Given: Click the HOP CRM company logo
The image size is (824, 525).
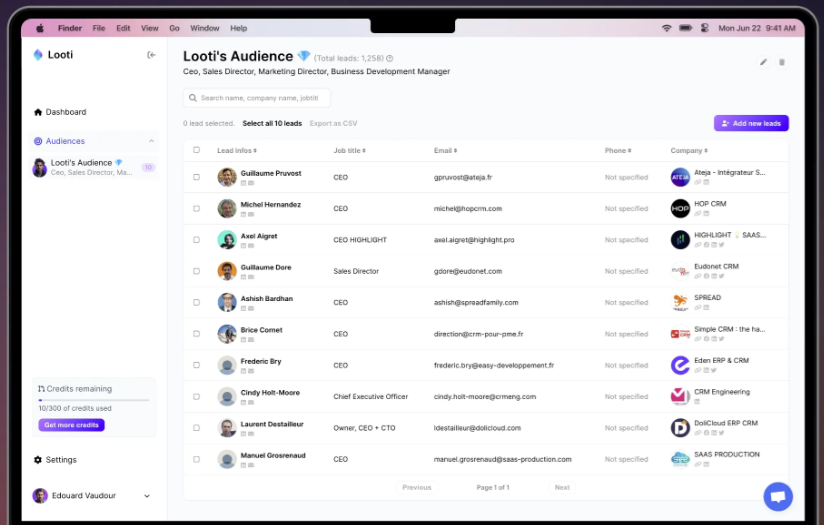Looking at the screenshot, I should click(680, 208).
